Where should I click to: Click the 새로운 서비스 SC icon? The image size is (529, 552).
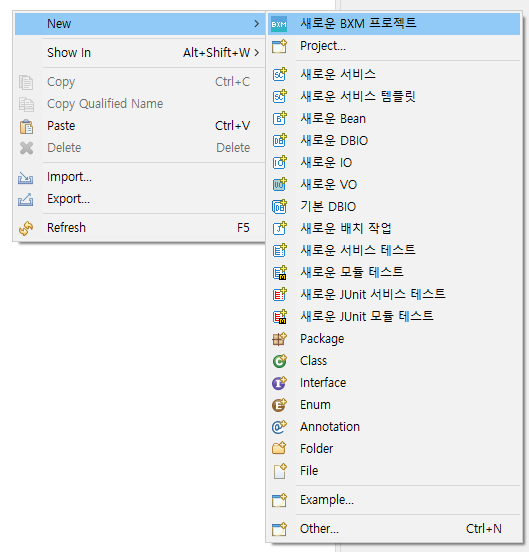279,74
